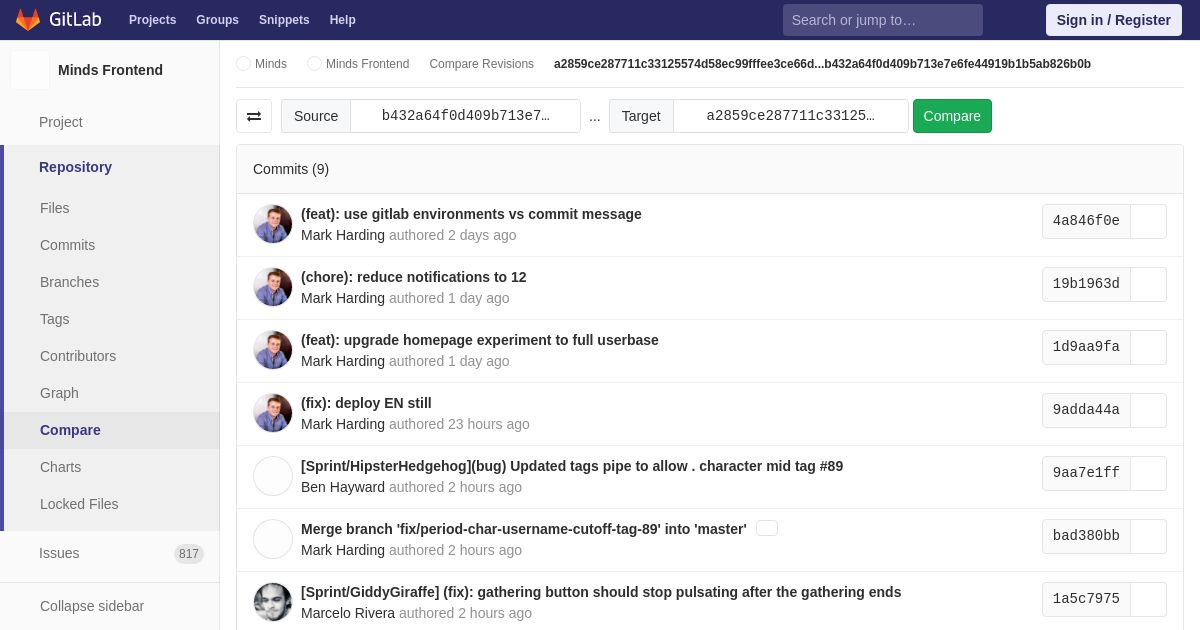Go to Branches in sidebar
Viewport: 1200px width, 630px height.
(69, 282)
